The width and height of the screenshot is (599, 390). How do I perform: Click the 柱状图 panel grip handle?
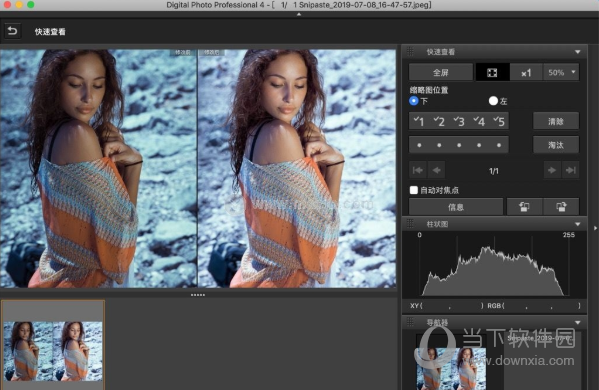[x=410, y=224]
